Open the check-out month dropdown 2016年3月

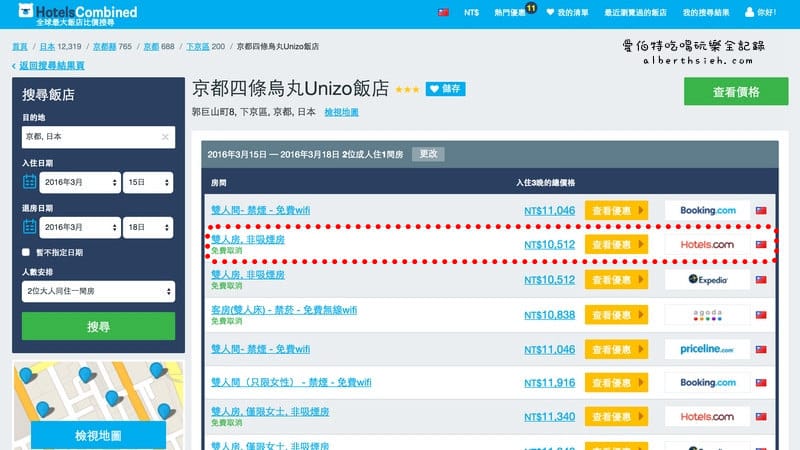[x=80, y=227]
